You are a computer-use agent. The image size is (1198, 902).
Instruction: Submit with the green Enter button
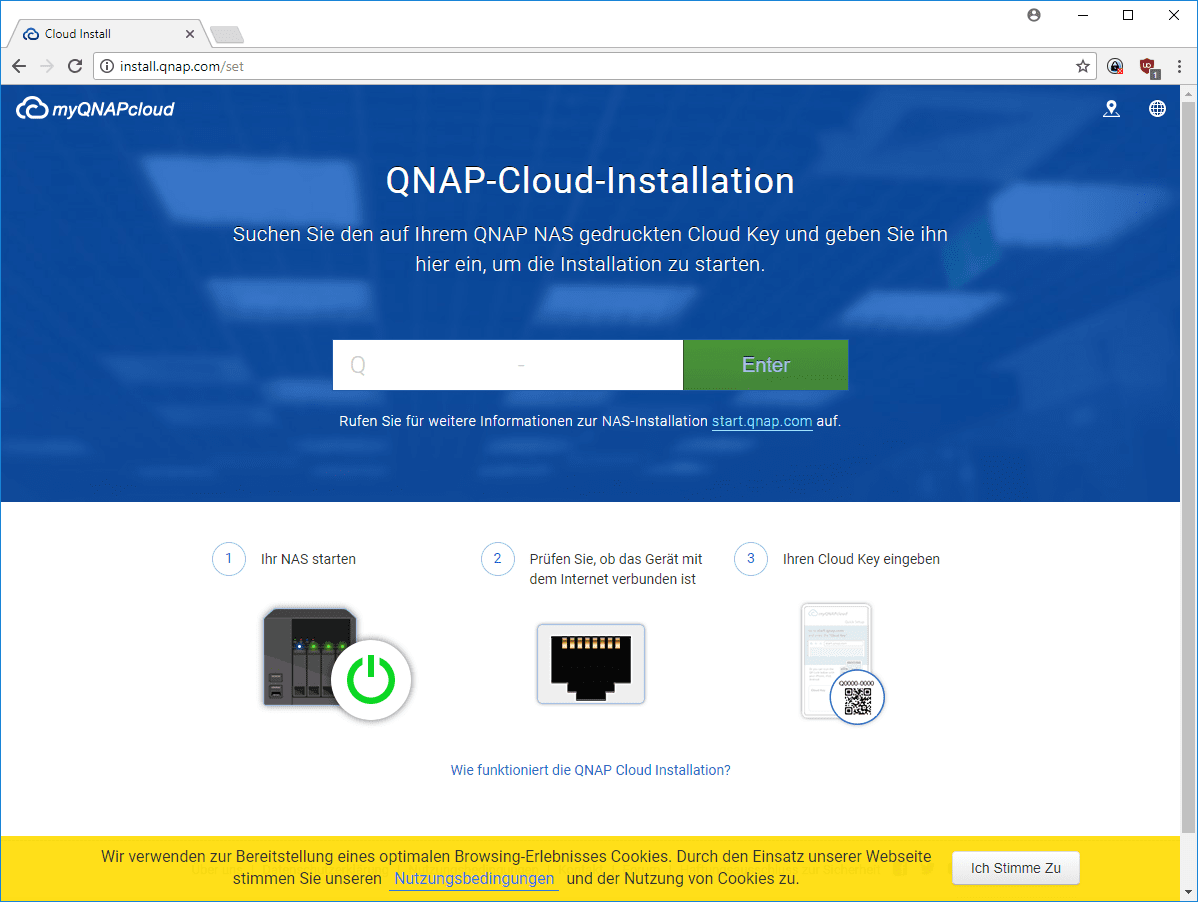766,365
